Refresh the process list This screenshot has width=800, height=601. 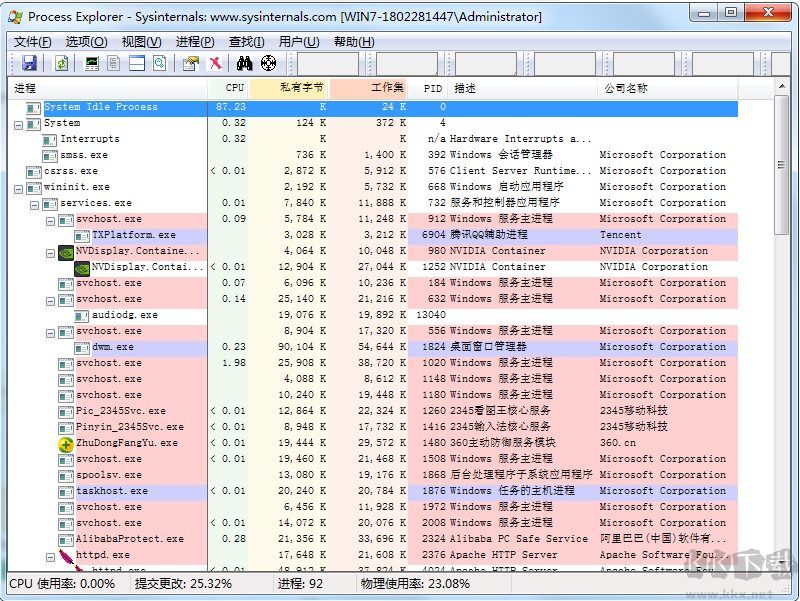point(61,63)
